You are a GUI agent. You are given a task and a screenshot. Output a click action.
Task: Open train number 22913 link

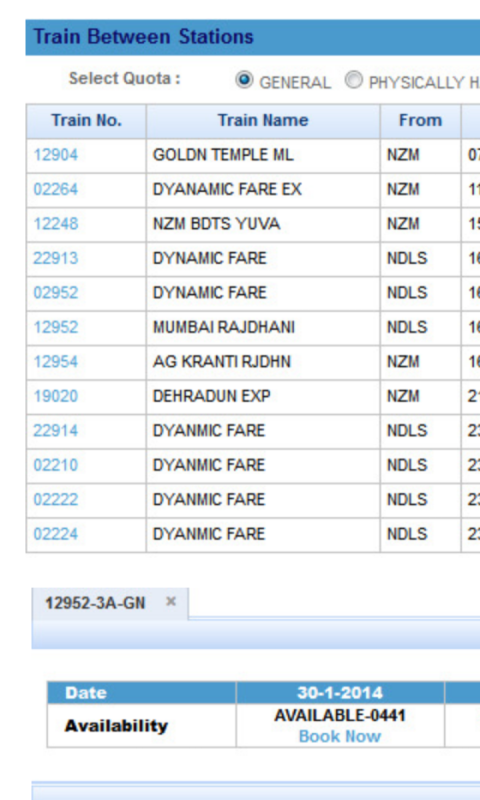point(56,258)
